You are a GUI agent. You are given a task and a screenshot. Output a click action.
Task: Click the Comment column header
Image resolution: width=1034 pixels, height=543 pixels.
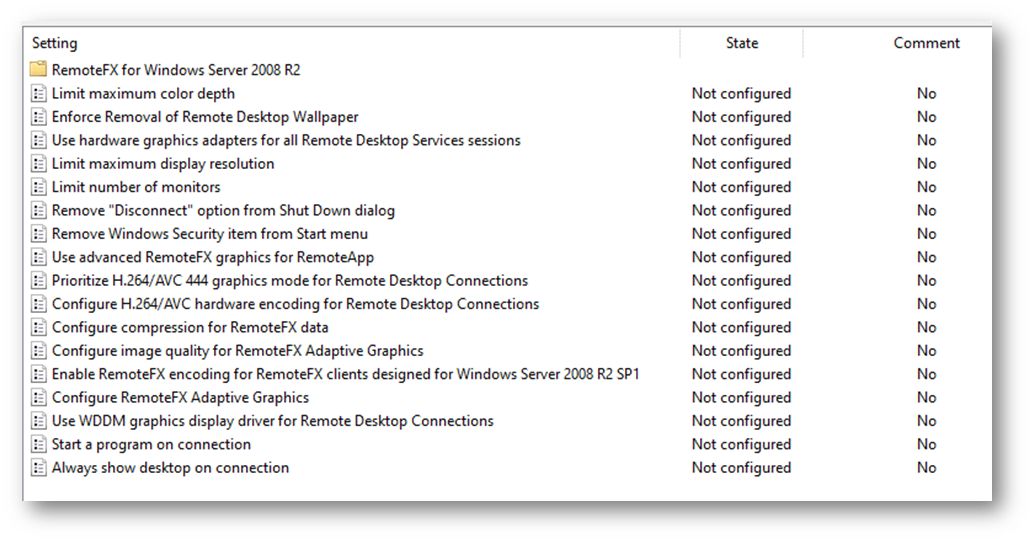tap(926, 43)
